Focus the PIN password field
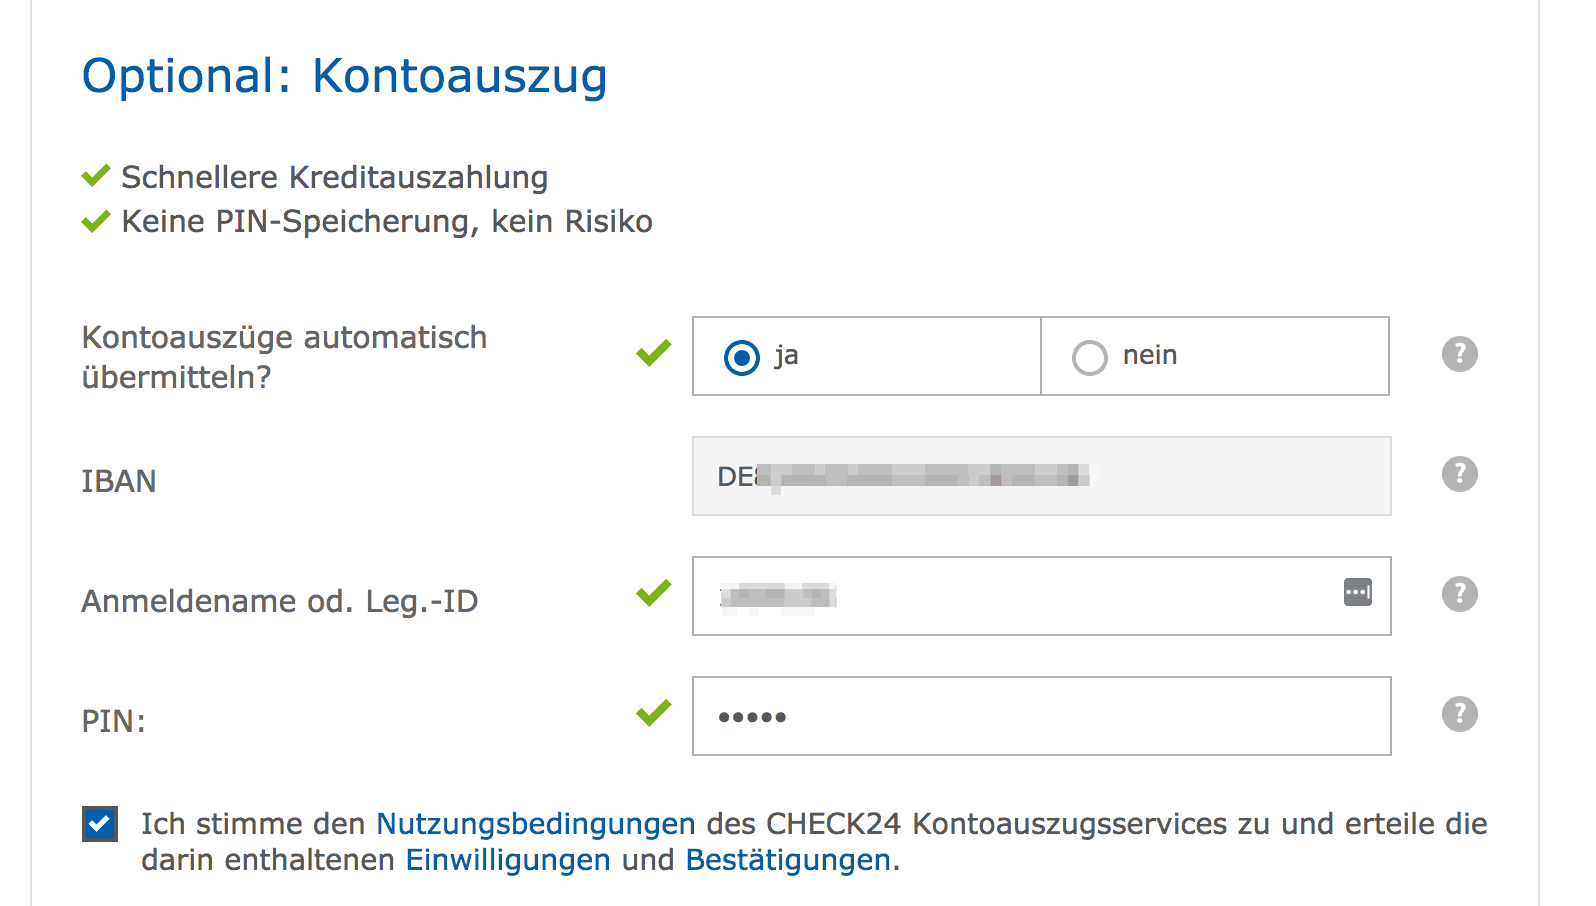1596x906 pixels. click(1041, 716)
